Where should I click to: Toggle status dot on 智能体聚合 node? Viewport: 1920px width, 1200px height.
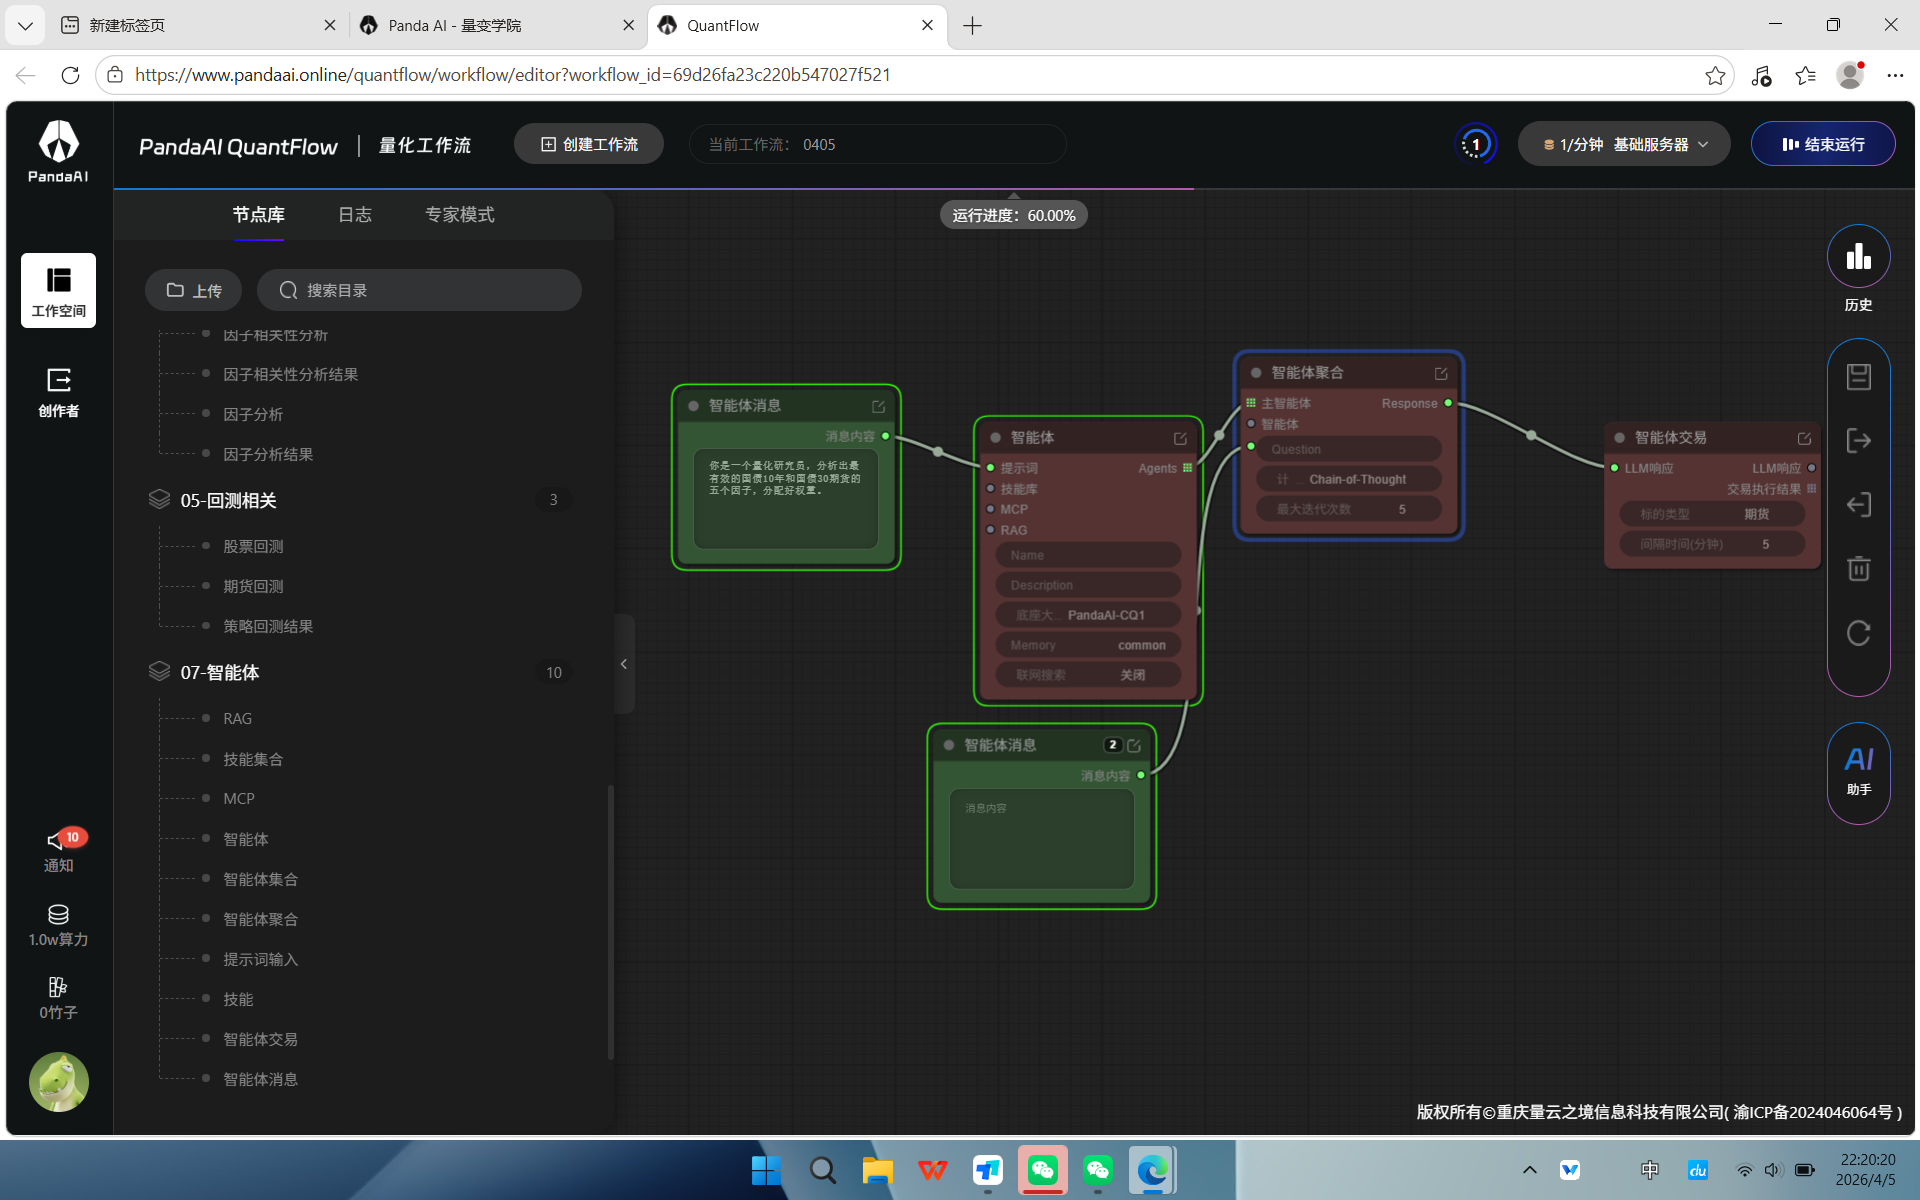click(x=1256, y=373)
